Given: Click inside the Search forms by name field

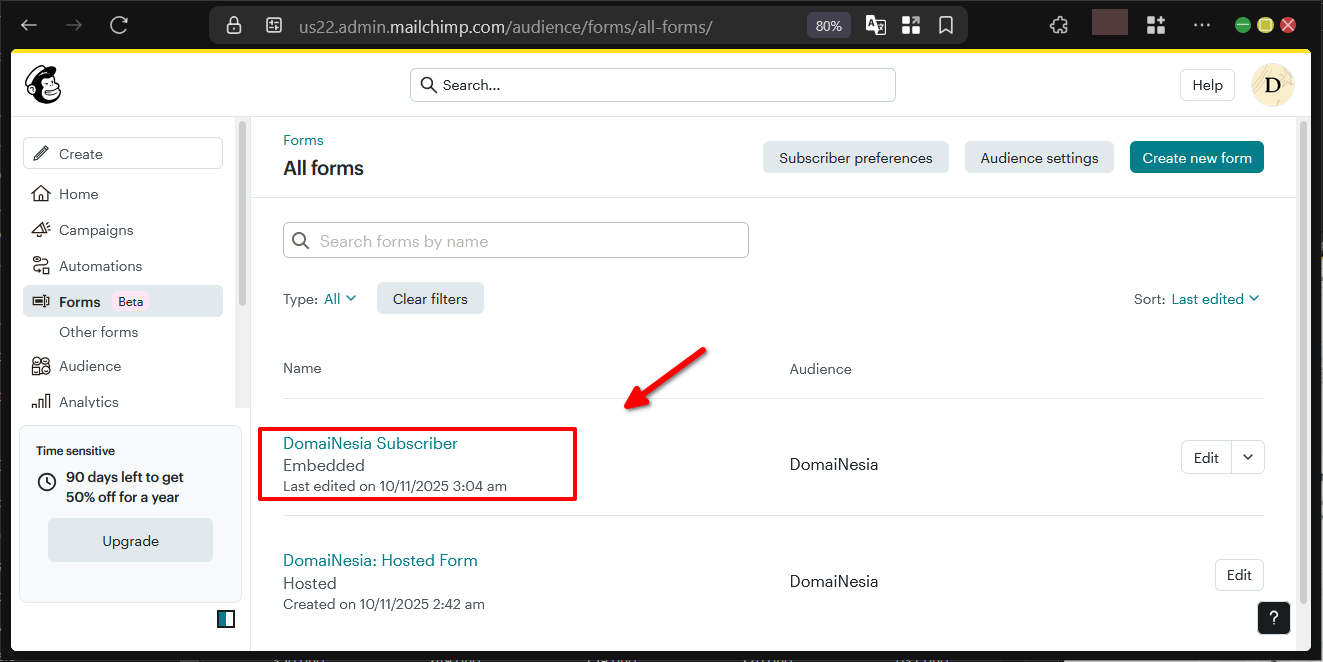Looking at the screenshot, I should pos(515,240).
